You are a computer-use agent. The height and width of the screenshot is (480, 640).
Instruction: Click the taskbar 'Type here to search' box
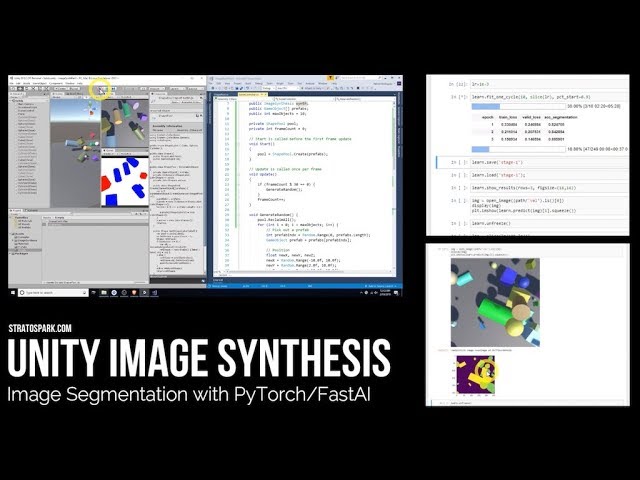click(x=53, y=293)
